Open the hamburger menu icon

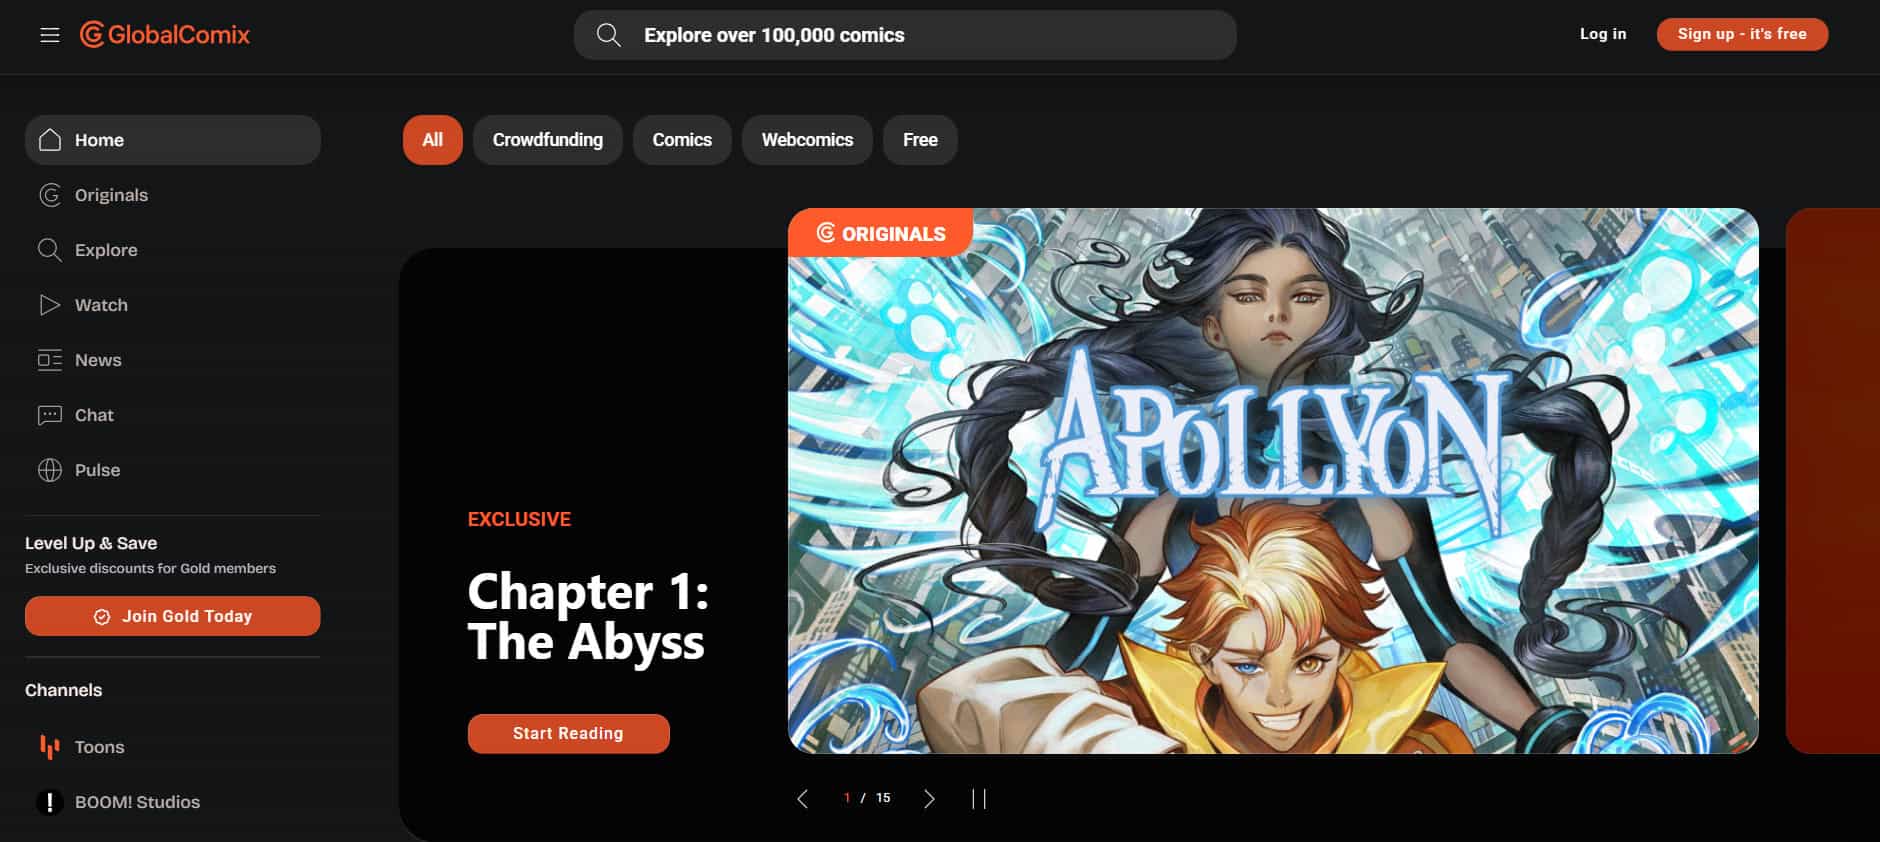coord(50,35)
